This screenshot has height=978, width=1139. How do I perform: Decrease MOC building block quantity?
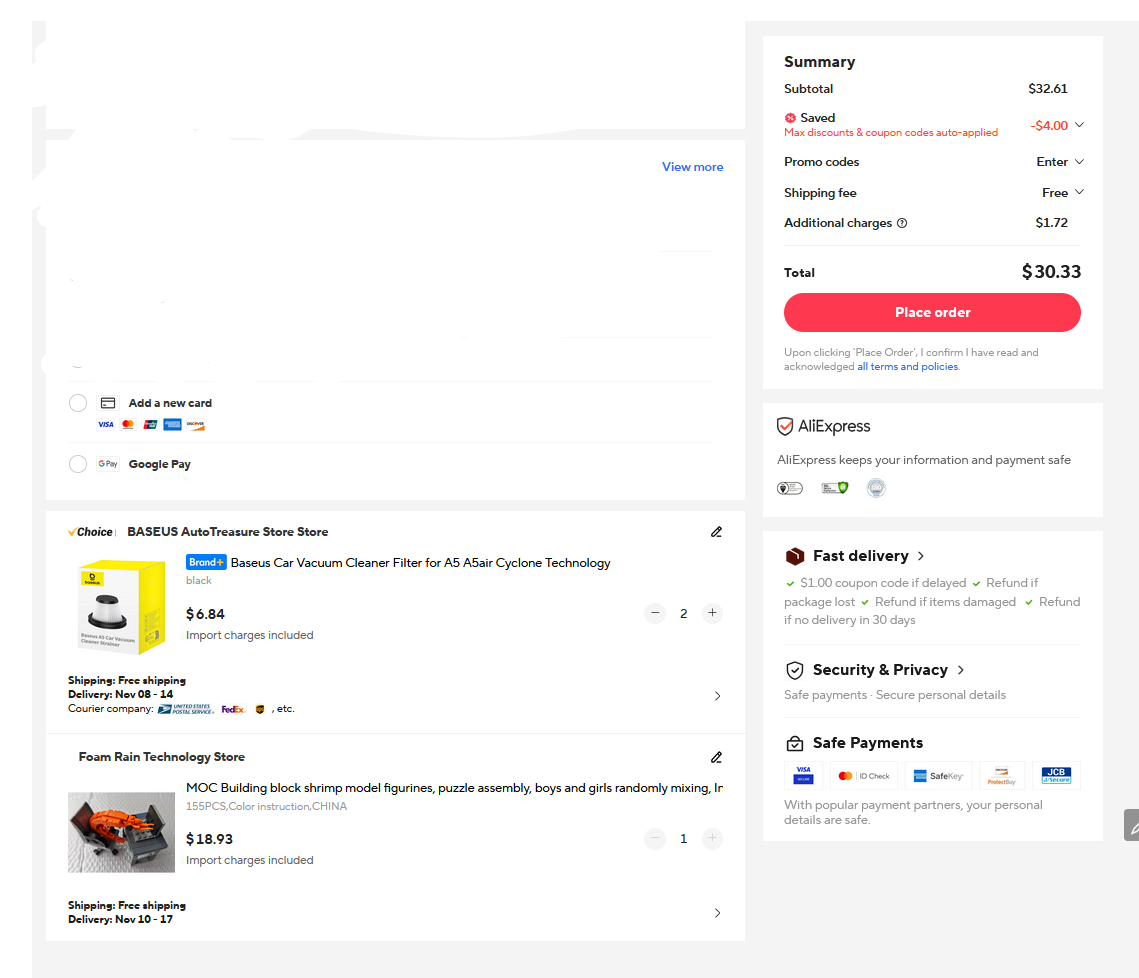[x=654, y=838]
